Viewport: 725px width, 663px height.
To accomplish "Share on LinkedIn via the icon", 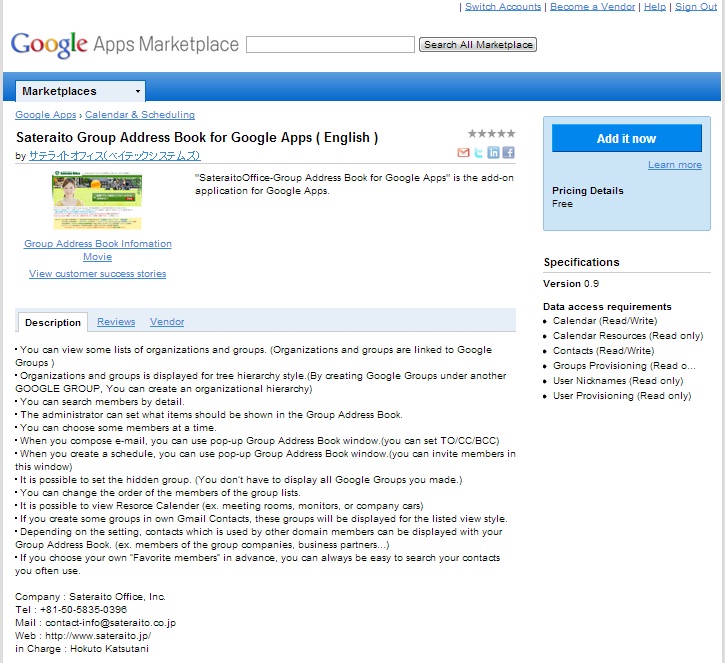I will coord(493,153).
